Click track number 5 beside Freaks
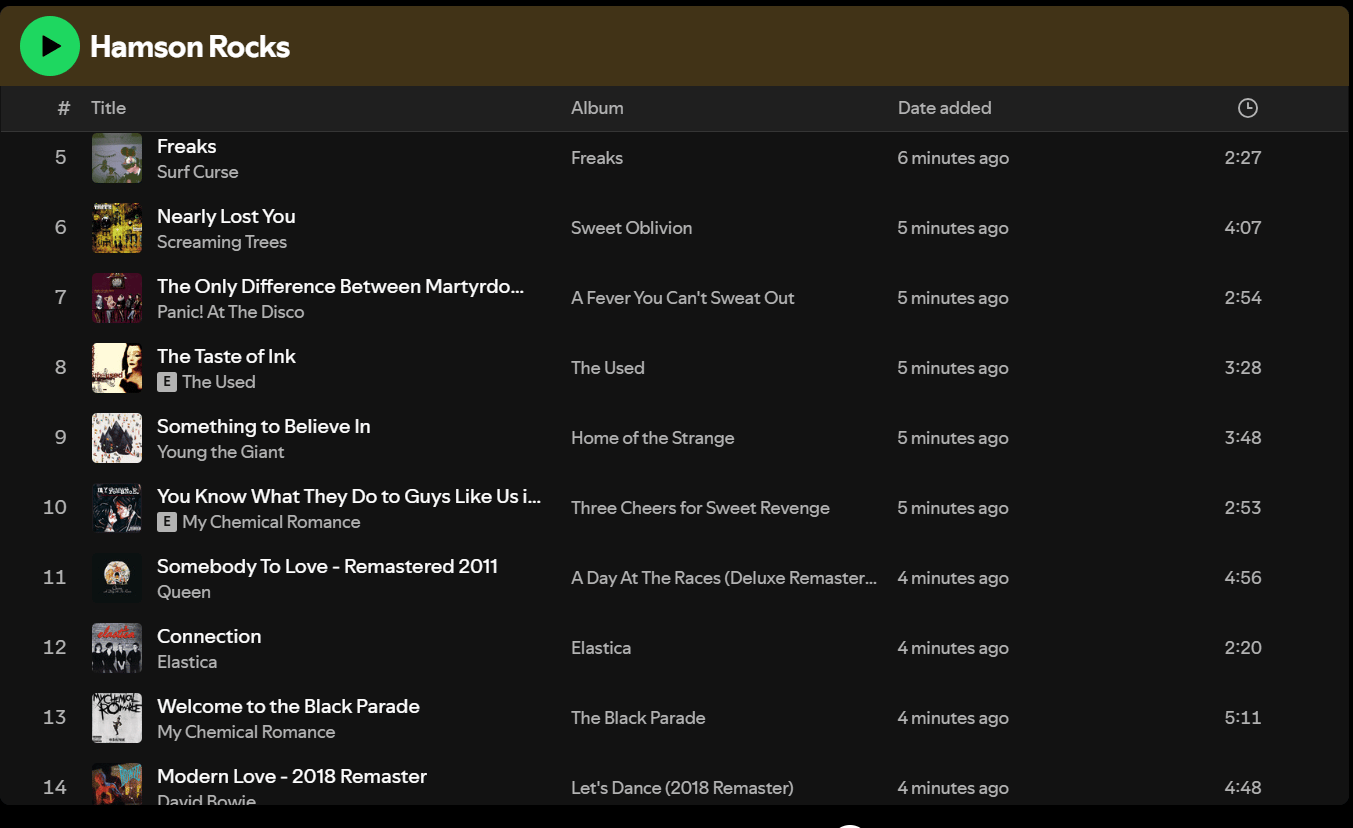The width and height of the screenshot is (1353, 828). coord(61,158)
